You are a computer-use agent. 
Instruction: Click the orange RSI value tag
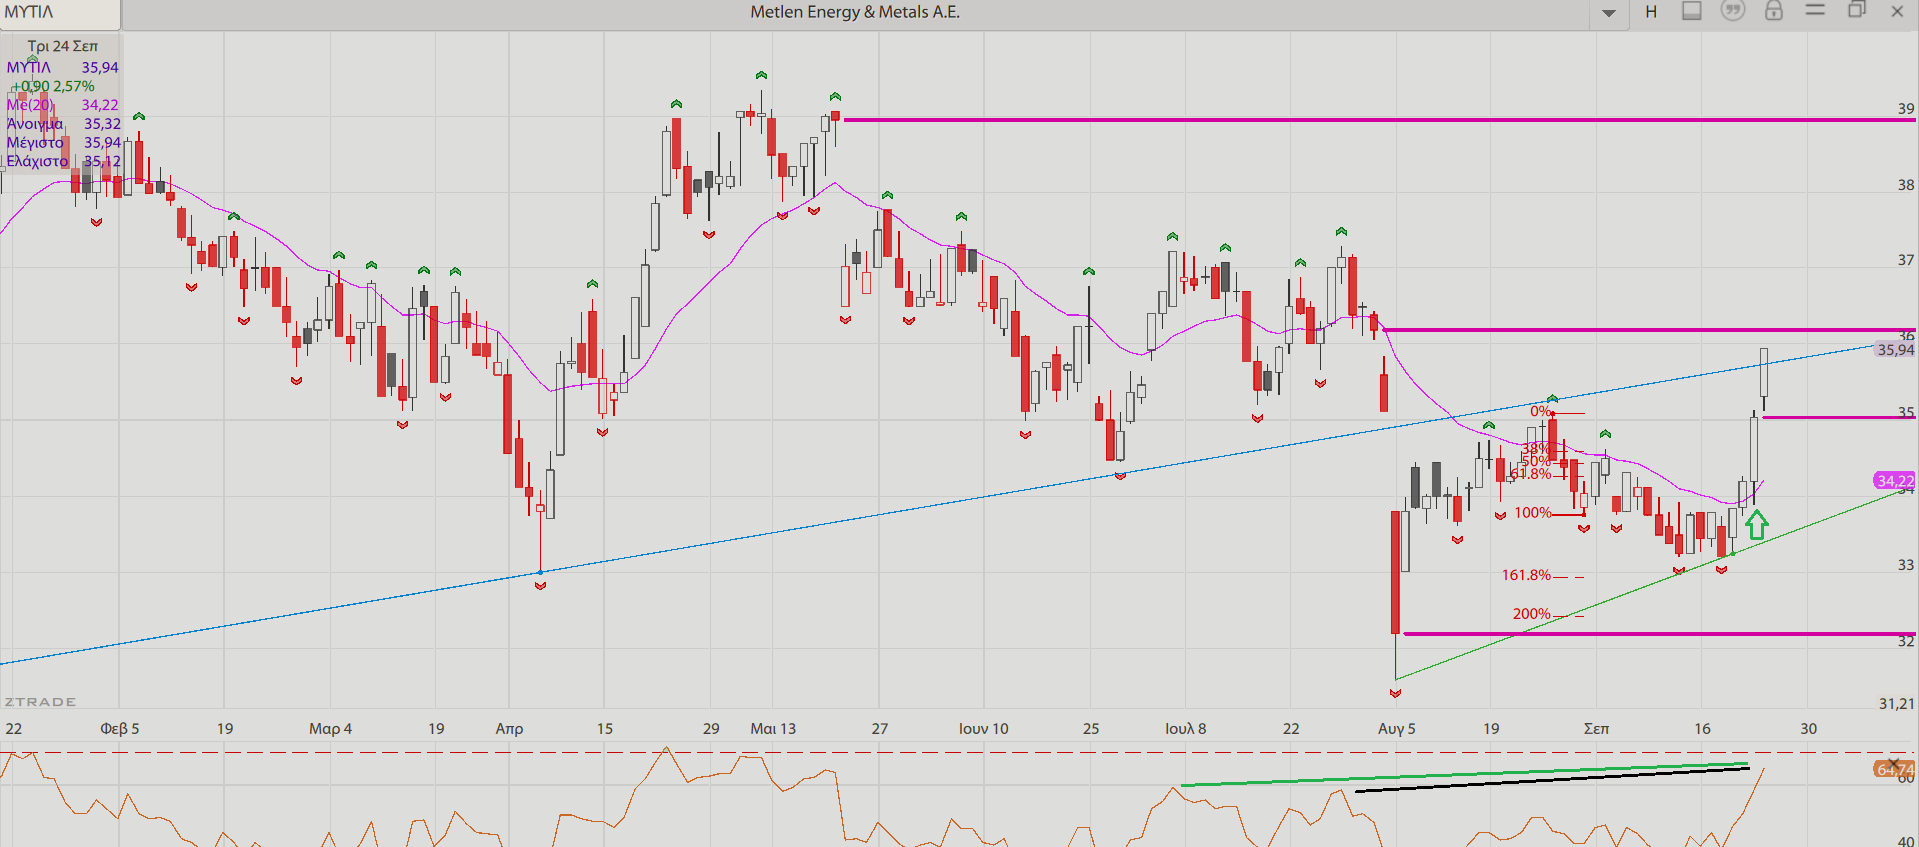pos(1894,769)
